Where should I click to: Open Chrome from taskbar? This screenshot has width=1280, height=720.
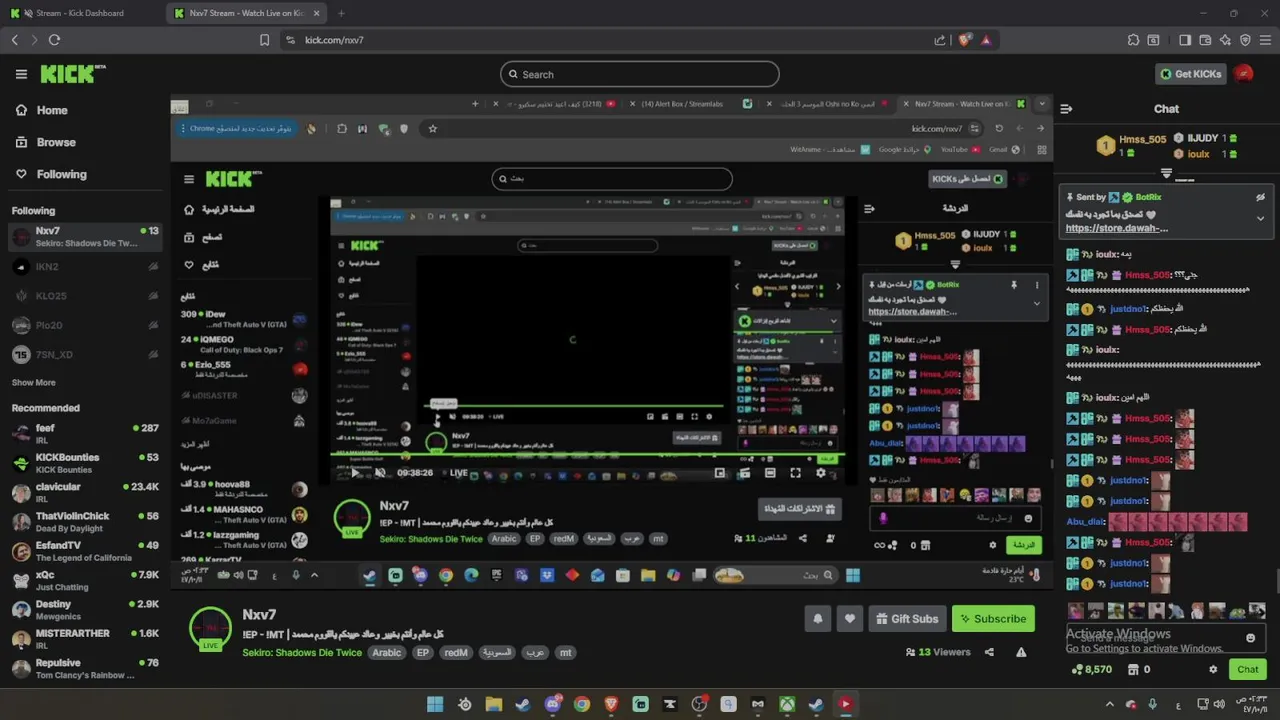pyautogui.click(x=581, y=704)
